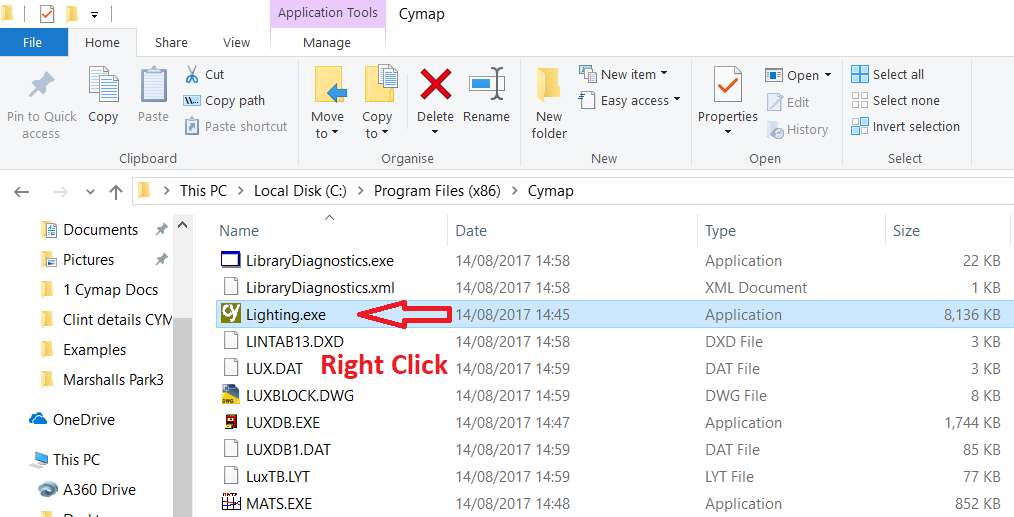This screenshot has width=1014, height=517.
Task: Sort by the Type column header
Action: 720,231
